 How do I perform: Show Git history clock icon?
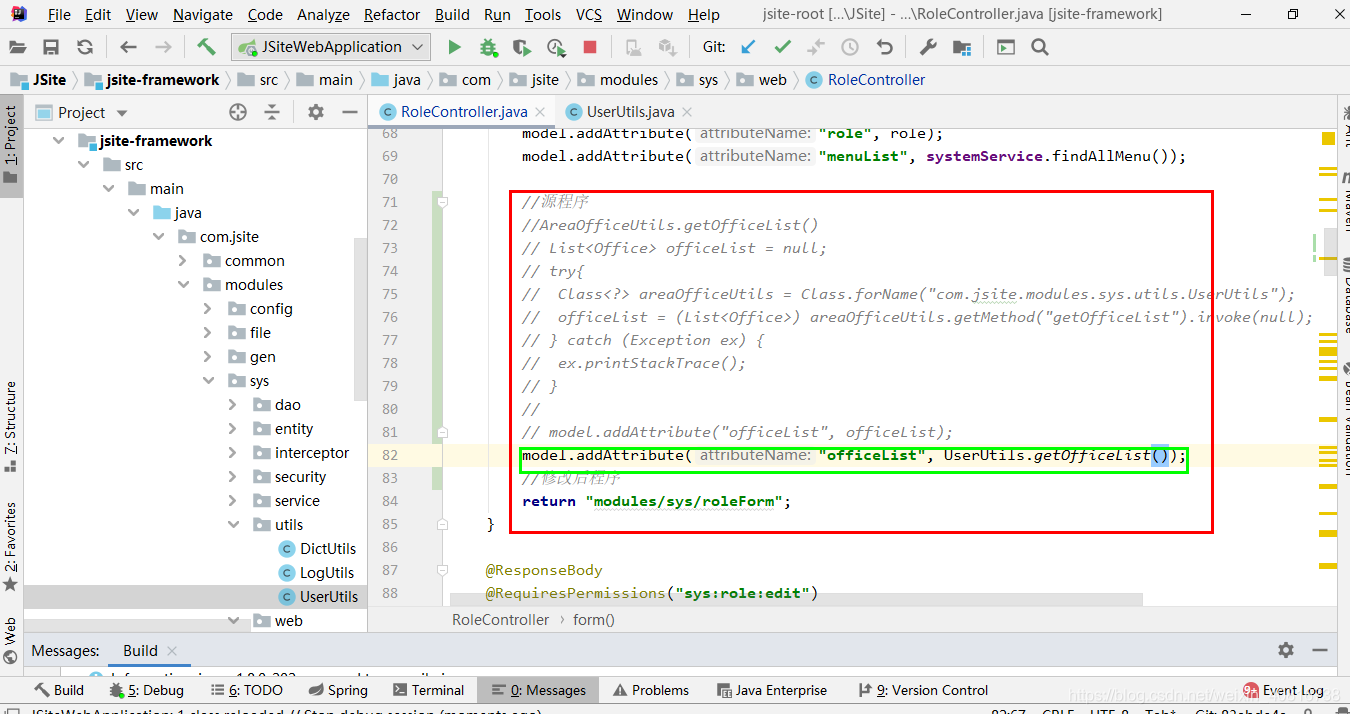[x=850, y=47]
